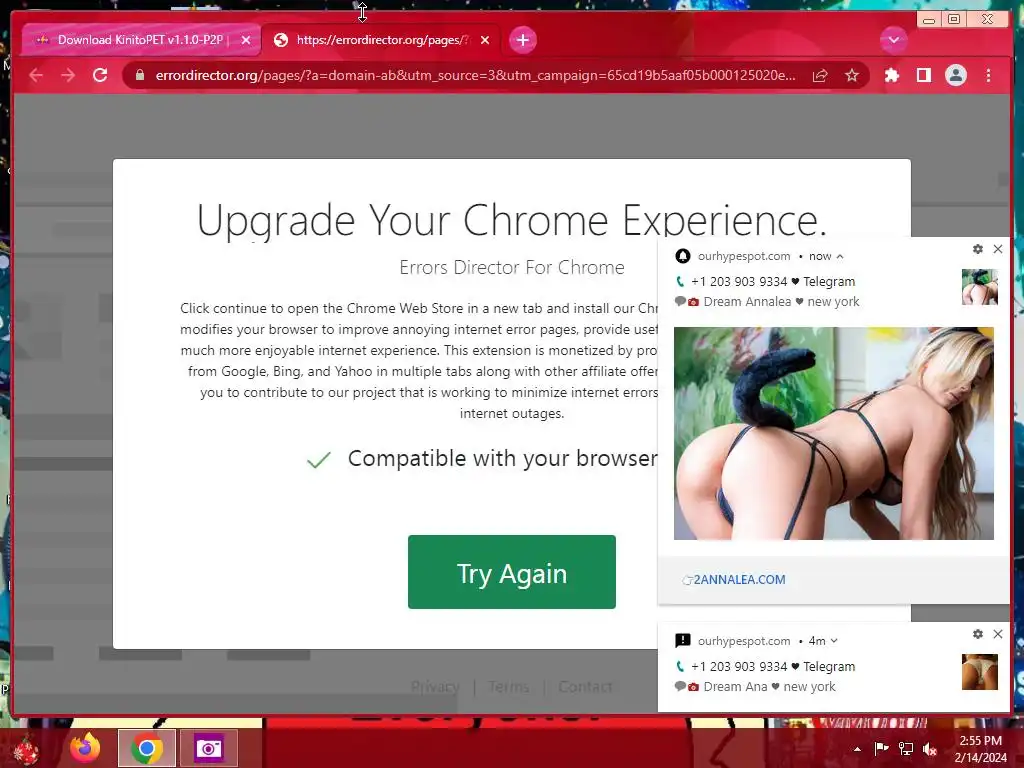Viewport: 1024px width, 768px height.
Task: Click thumbnail in the 4m notification
Action: tap(980, 672)
